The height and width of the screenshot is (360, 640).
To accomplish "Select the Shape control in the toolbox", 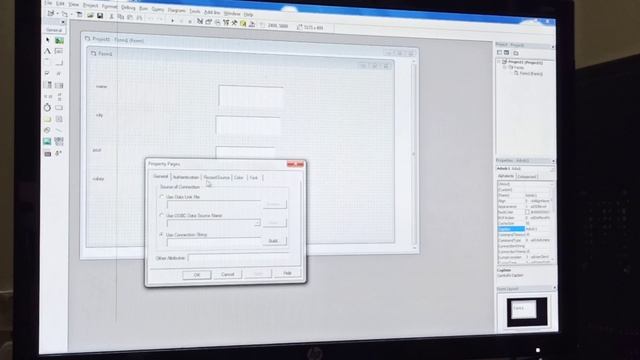I will click(x=47, y=130).
